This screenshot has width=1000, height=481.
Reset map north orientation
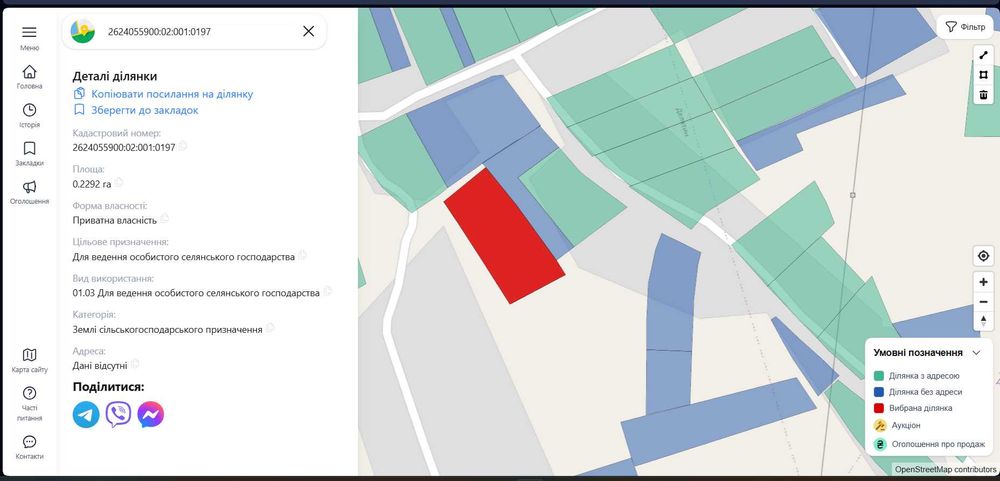pos(983,320)
